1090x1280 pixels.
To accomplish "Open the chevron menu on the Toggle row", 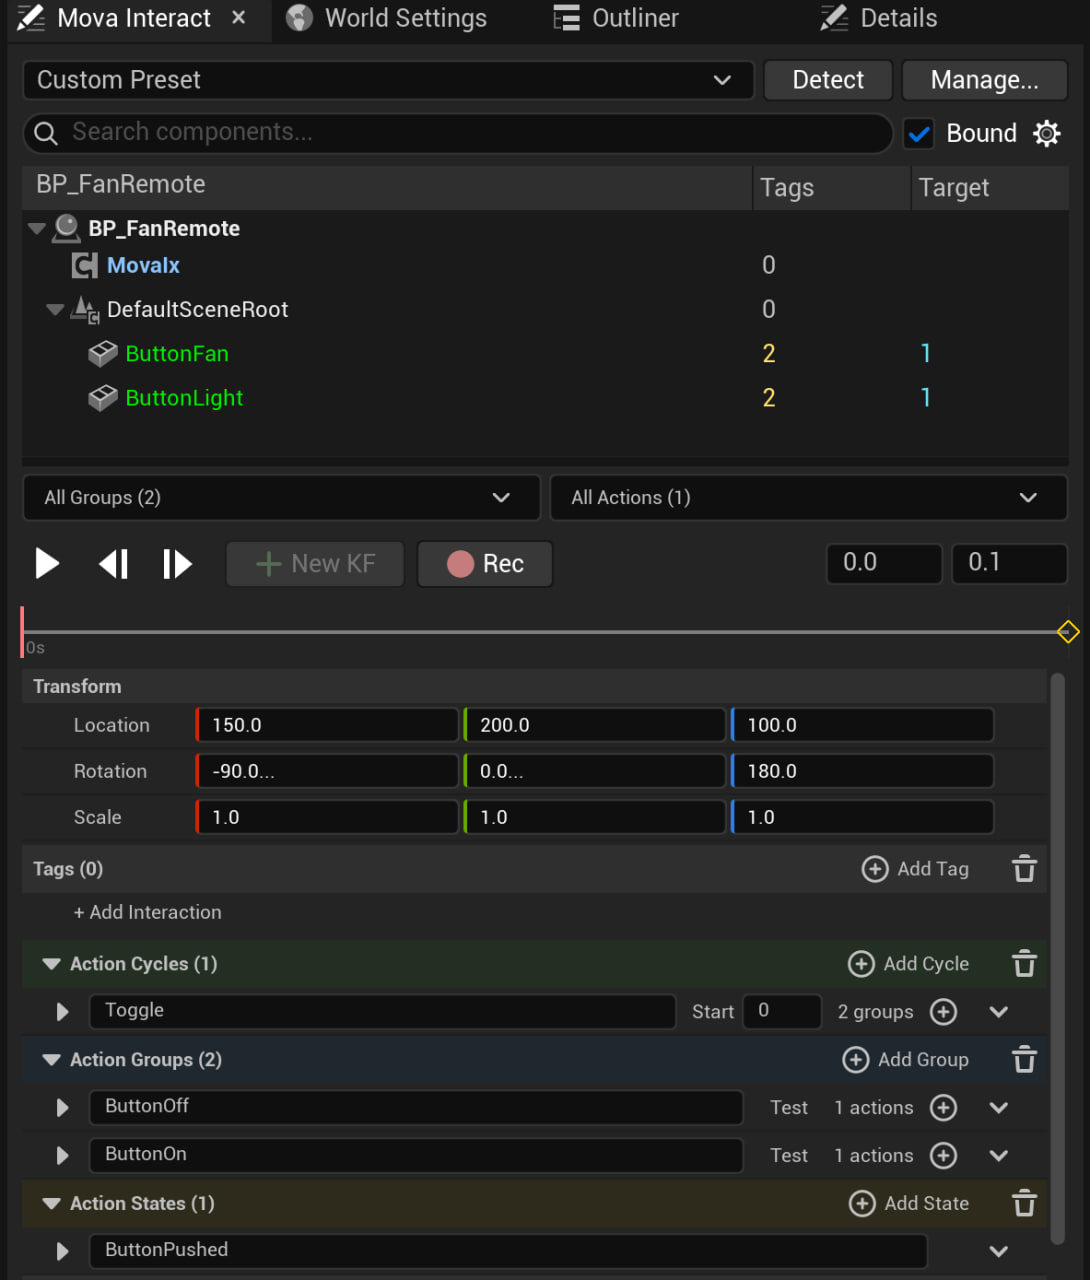I will (x=998, y=1012).
